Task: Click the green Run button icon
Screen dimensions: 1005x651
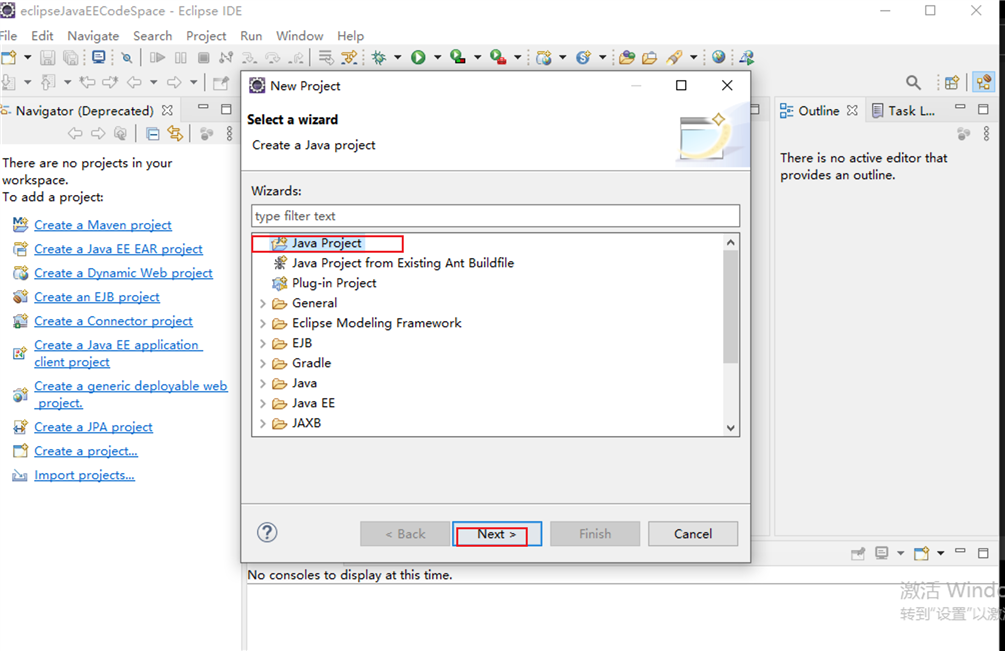Action: click(418, 58)
